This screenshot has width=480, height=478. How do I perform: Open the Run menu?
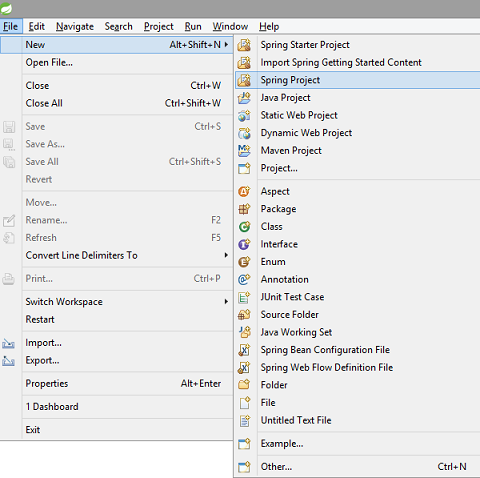tap(193, 26)
